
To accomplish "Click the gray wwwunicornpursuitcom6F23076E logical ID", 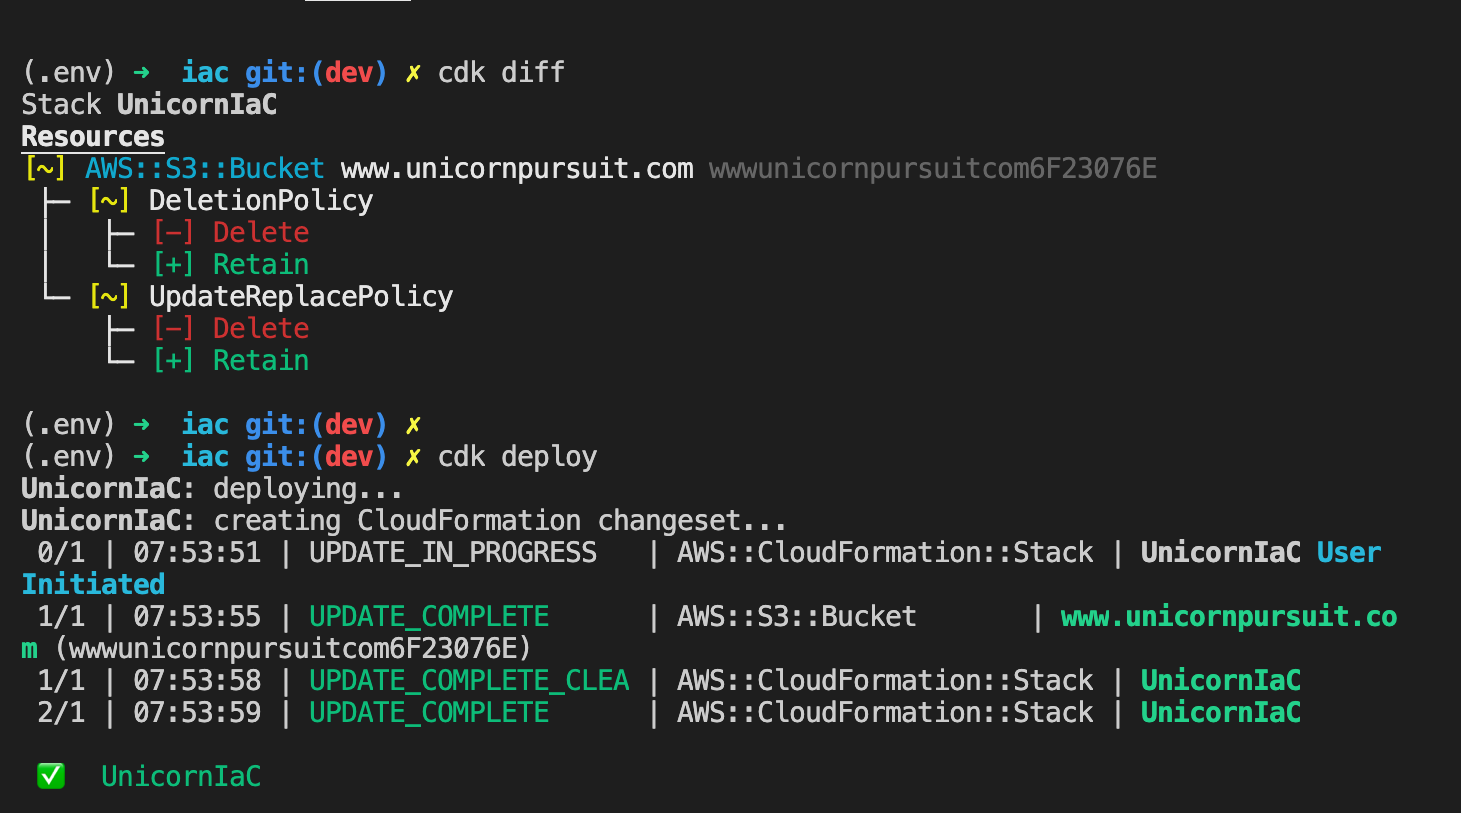I will [933, 169].
